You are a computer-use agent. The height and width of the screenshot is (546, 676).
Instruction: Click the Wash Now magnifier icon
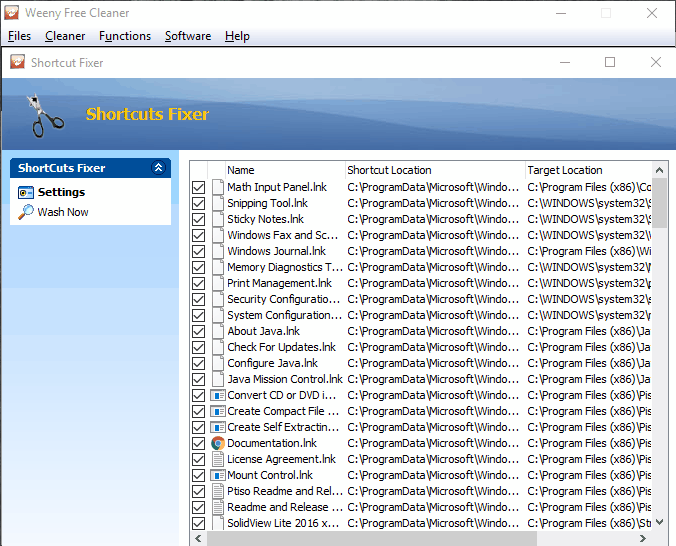pyautogui.click(x=25, y=212)
